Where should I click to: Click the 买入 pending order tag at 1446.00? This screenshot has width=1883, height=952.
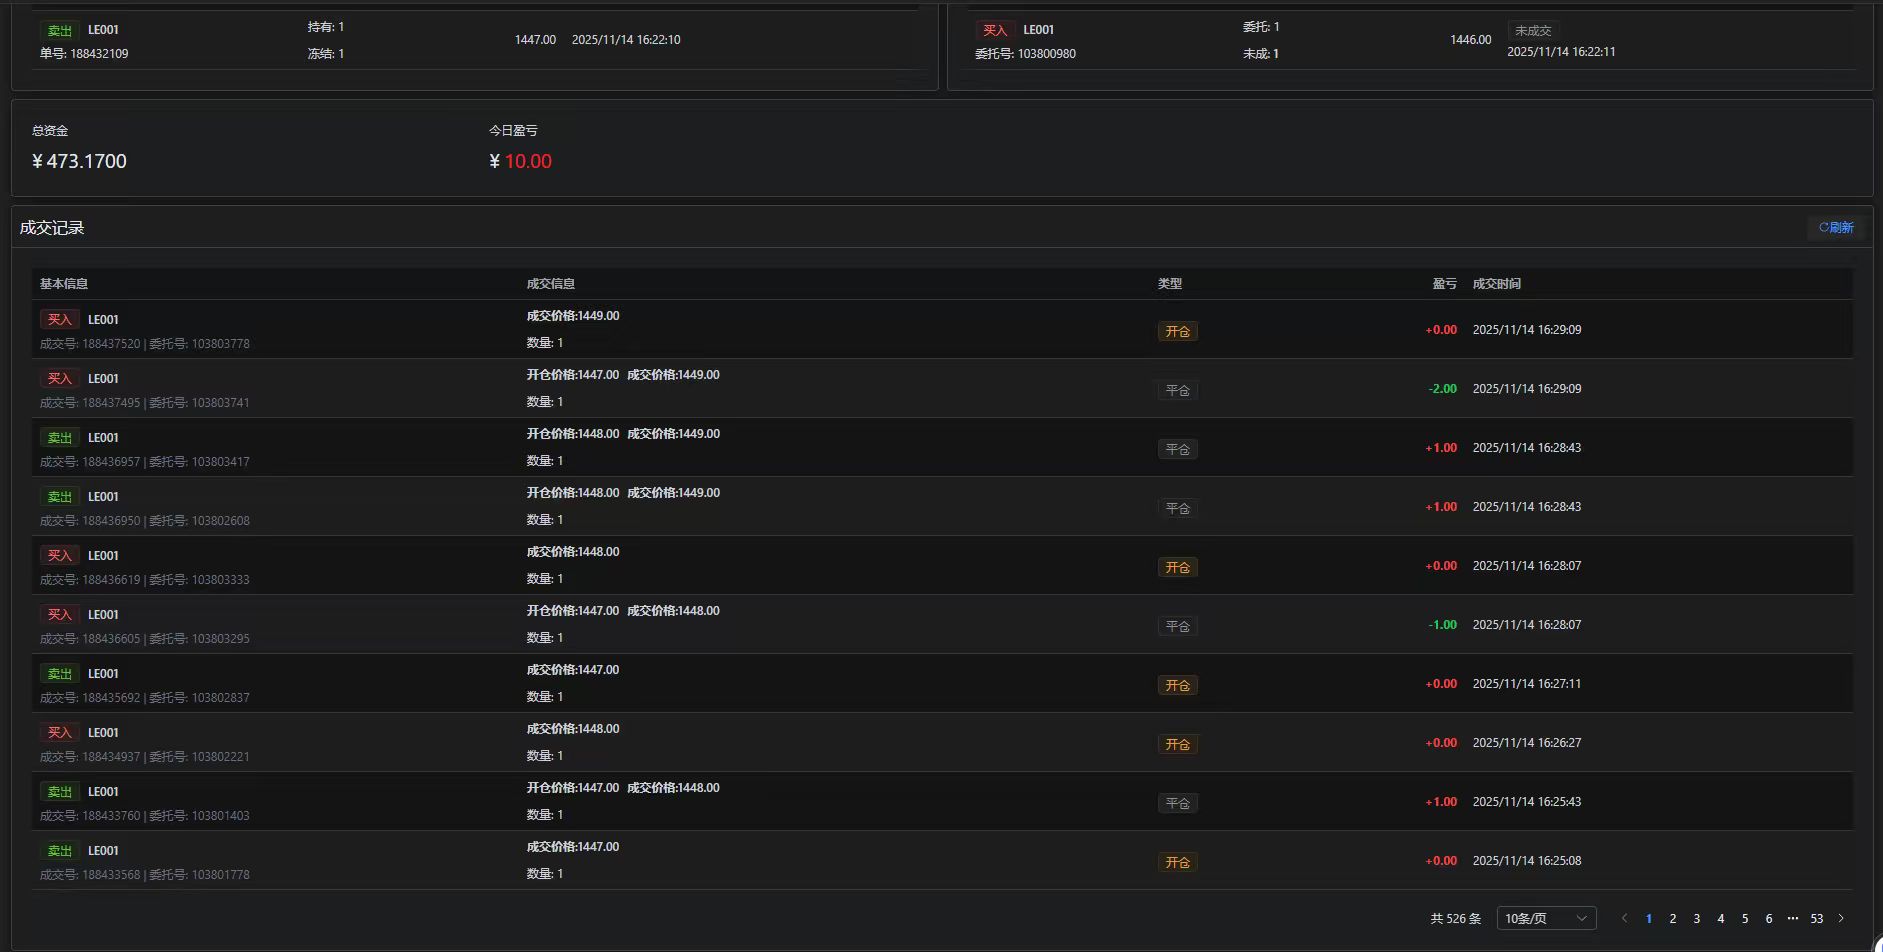pyautogui.click(x=994, y=31)
